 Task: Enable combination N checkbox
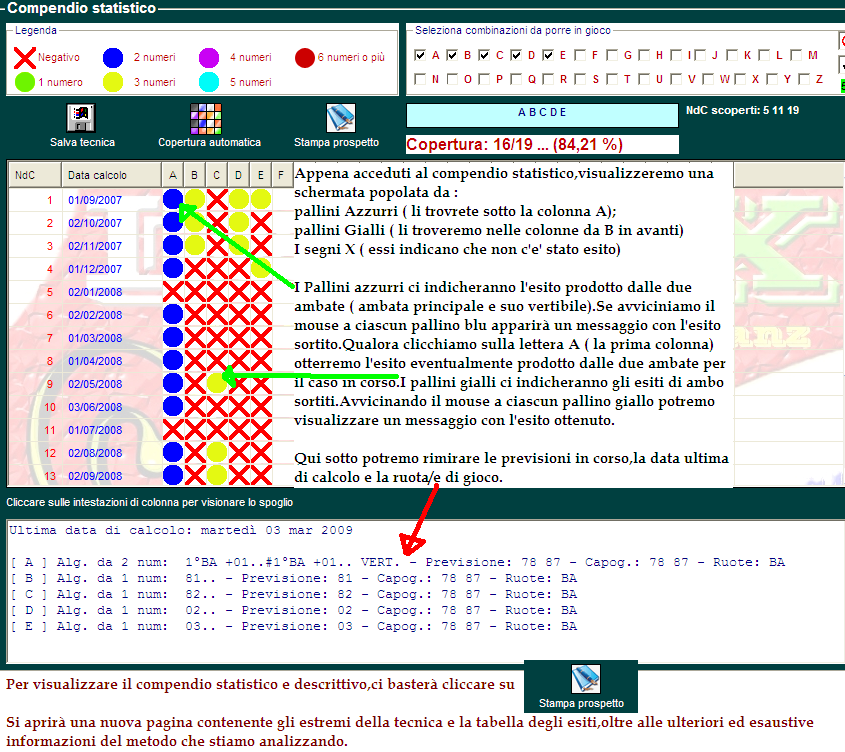tap(420, 79)
